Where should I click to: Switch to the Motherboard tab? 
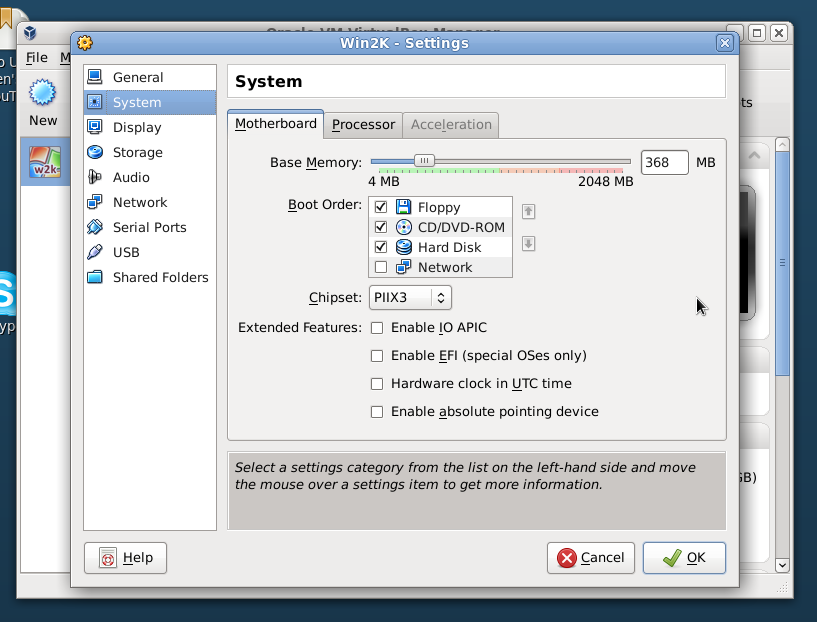coord(276,124)
